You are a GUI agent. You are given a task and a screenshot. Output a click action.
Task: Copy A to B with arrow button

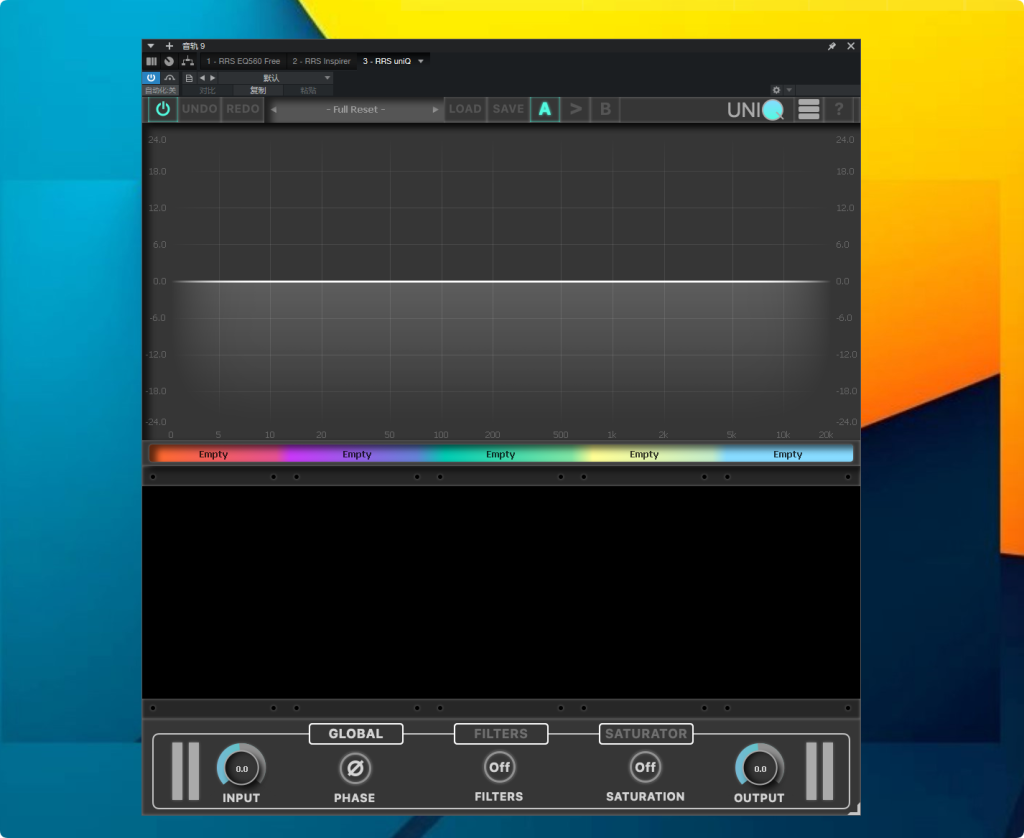pos(575,109)
